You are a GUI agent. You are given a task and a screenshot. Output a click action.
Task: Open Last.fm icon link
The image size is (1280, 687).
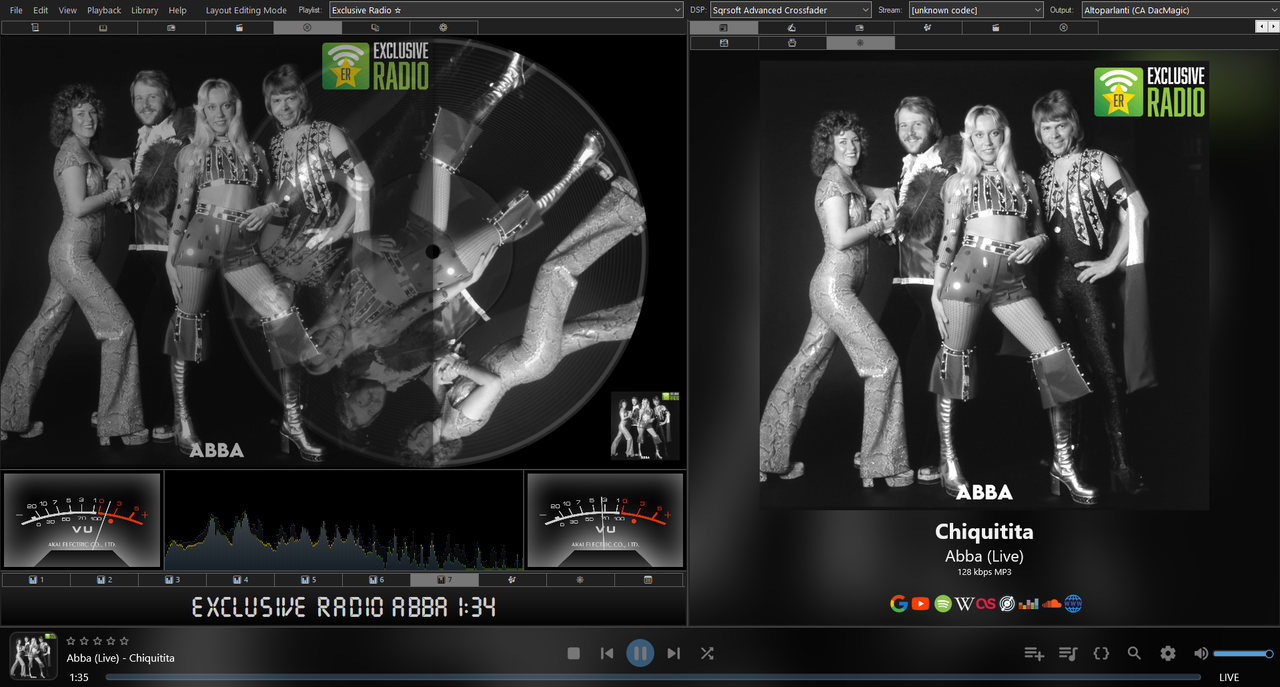[985, 603]
